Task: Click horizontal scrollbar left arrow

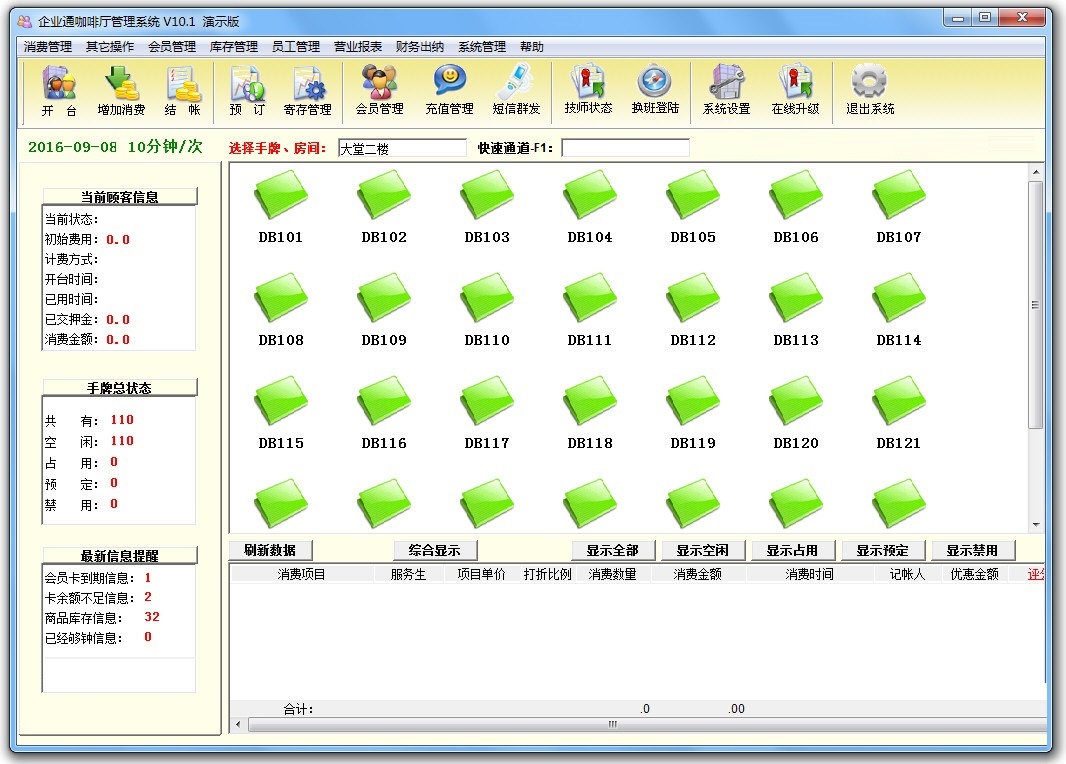Action: click(x=238, y=725)
